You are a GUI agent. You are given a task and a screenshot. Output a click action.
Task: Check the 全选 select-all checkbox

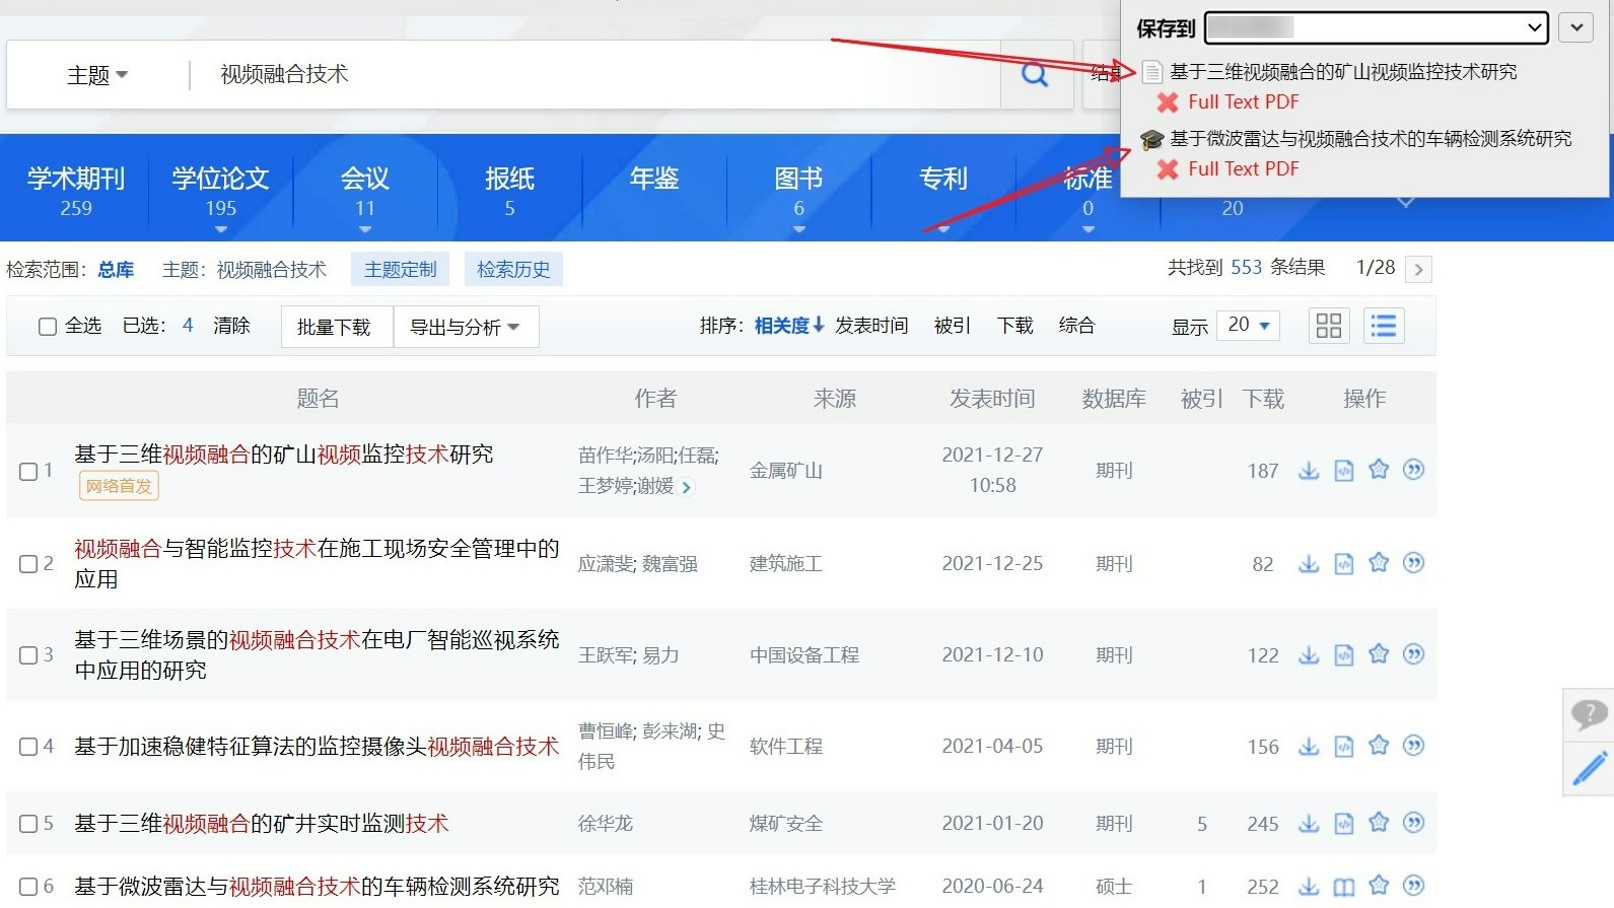(x=47, y=325)
